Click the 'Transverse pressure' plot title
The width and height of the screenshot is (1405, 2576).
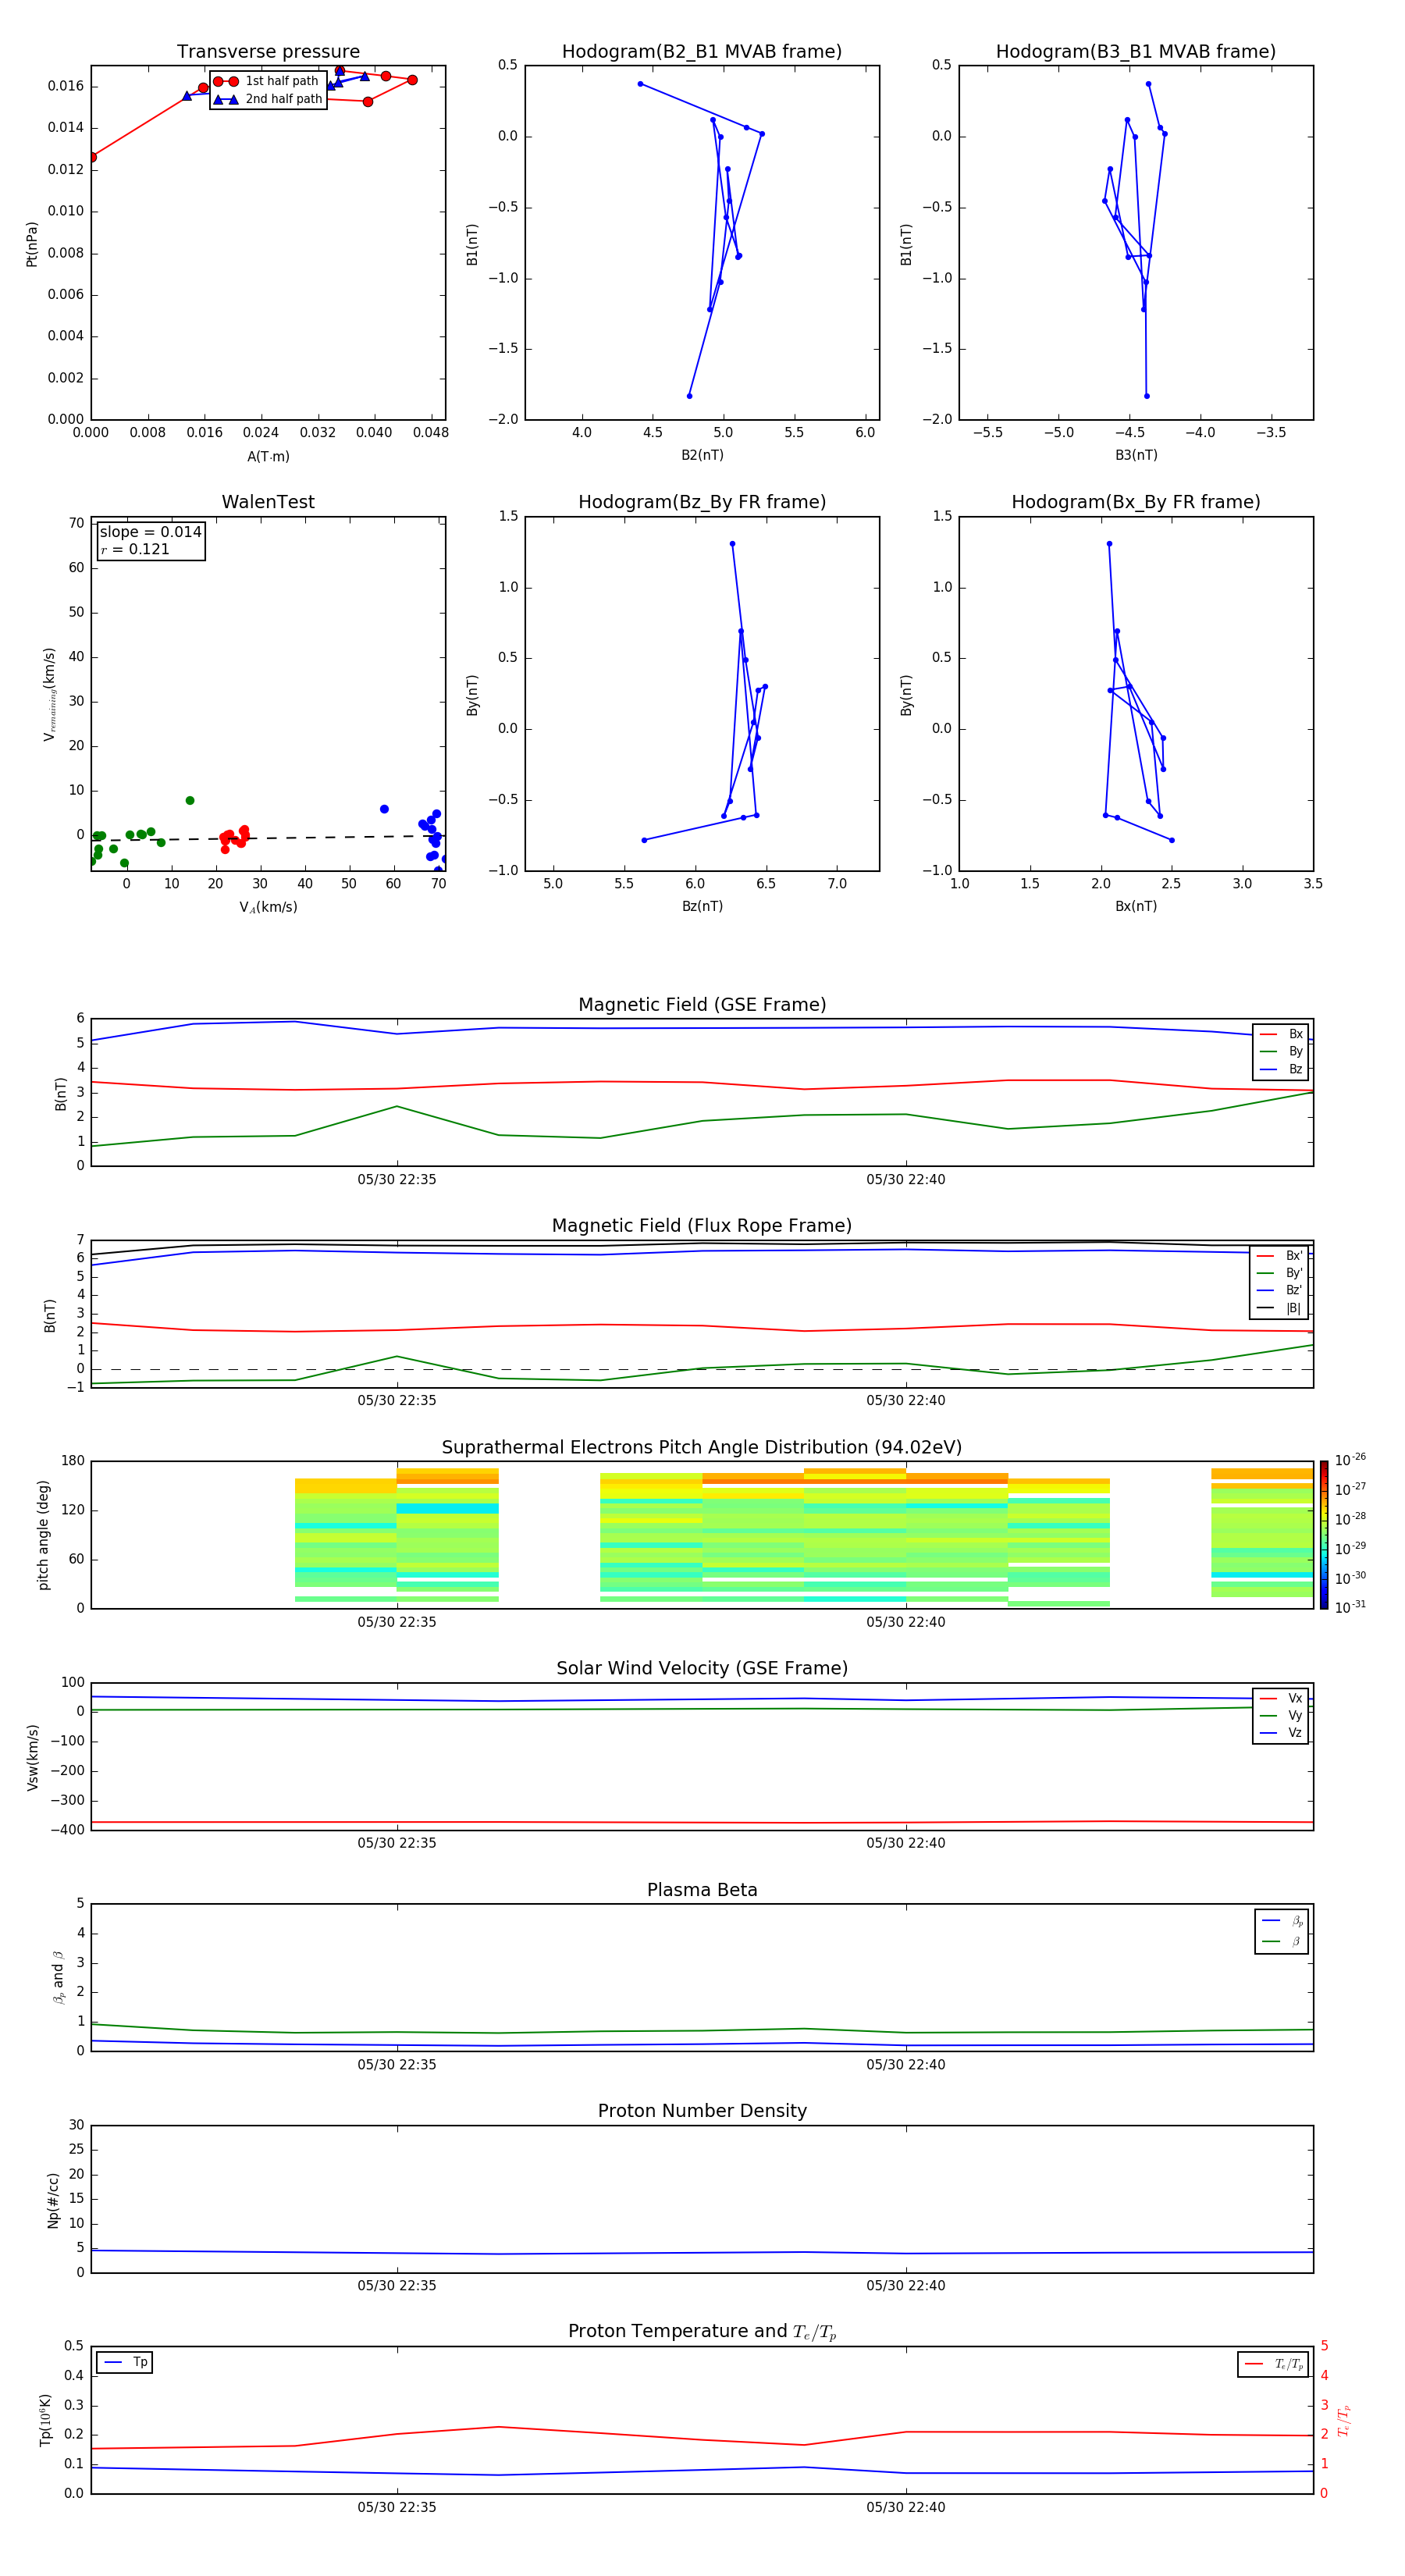pyautogui.click(x=268, y=52)
